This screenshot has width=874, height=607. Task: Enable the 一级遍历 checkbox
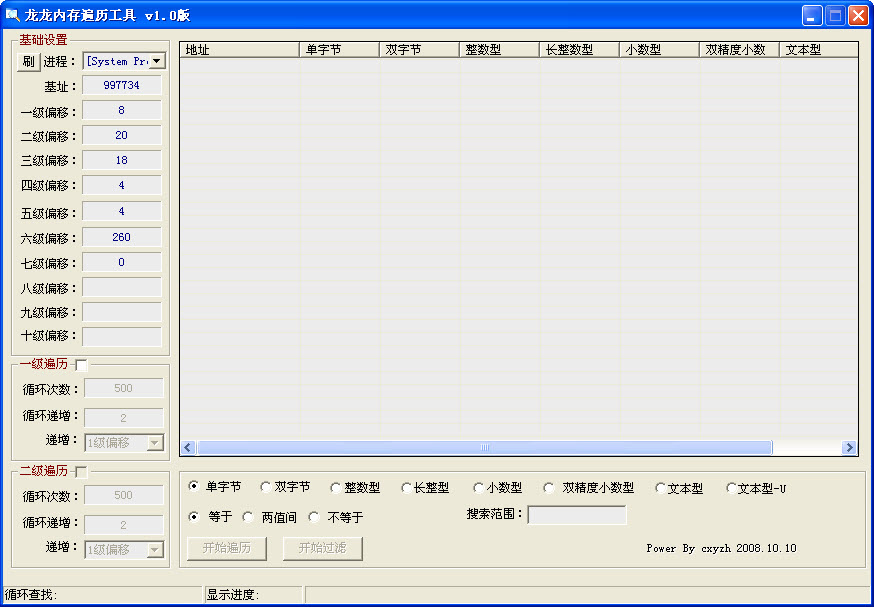[x=81, y=365]
